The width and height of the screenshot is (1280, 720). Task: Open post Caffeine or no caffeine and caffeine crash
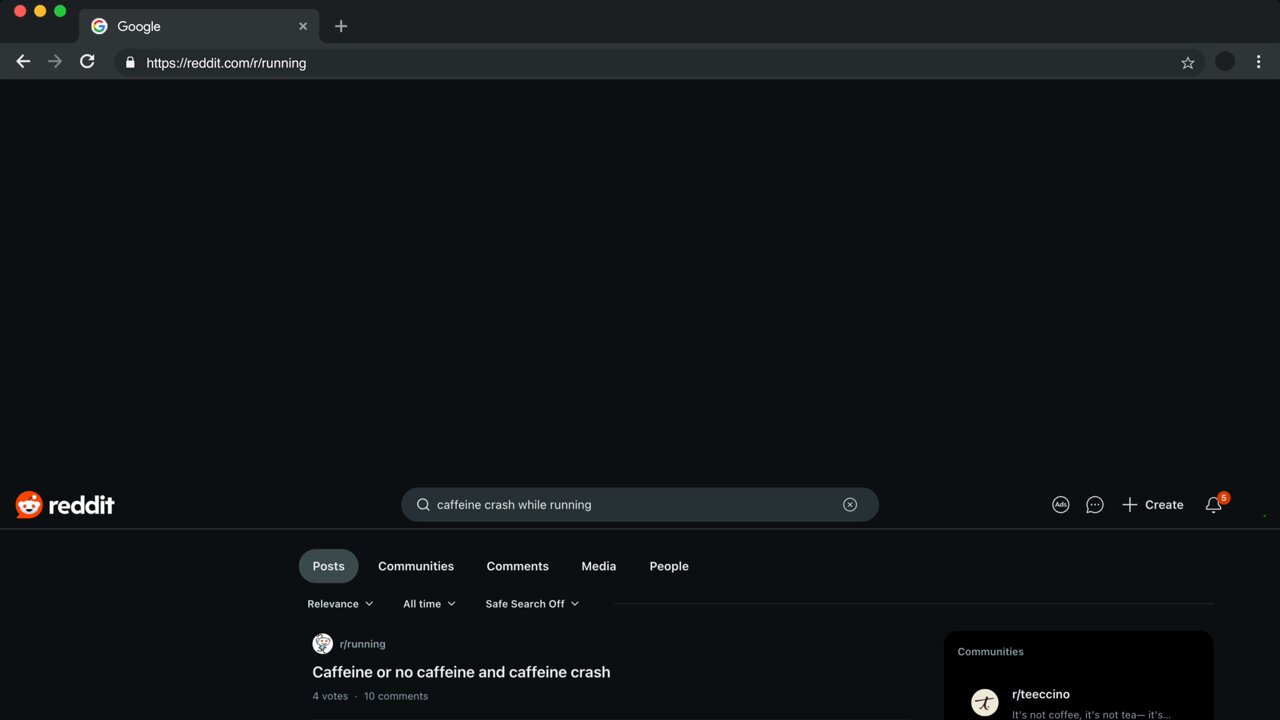click(x=461, y=672)
